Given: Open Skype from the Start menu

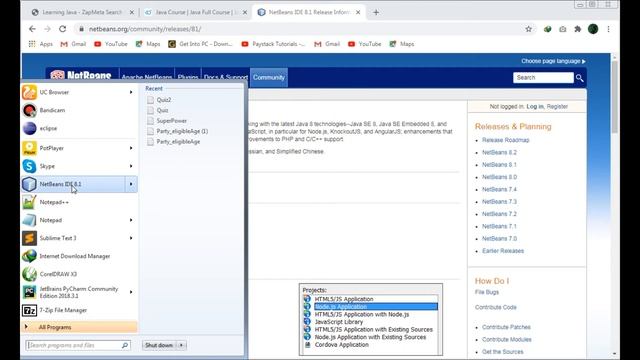Looking at the screenshot, I should [80, 166].
